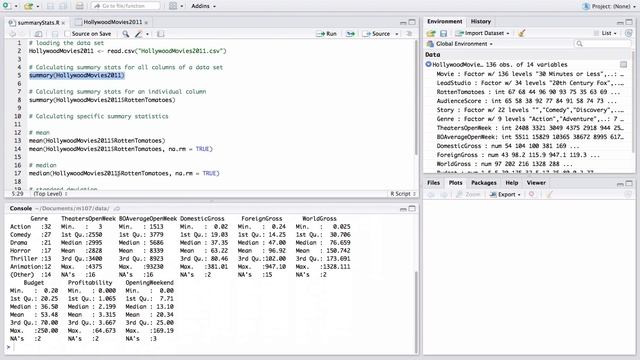Image resolution: width=640 pixels, height=360 pixels.
Task: Click the Open File folder icon
Action: [28, 6]
